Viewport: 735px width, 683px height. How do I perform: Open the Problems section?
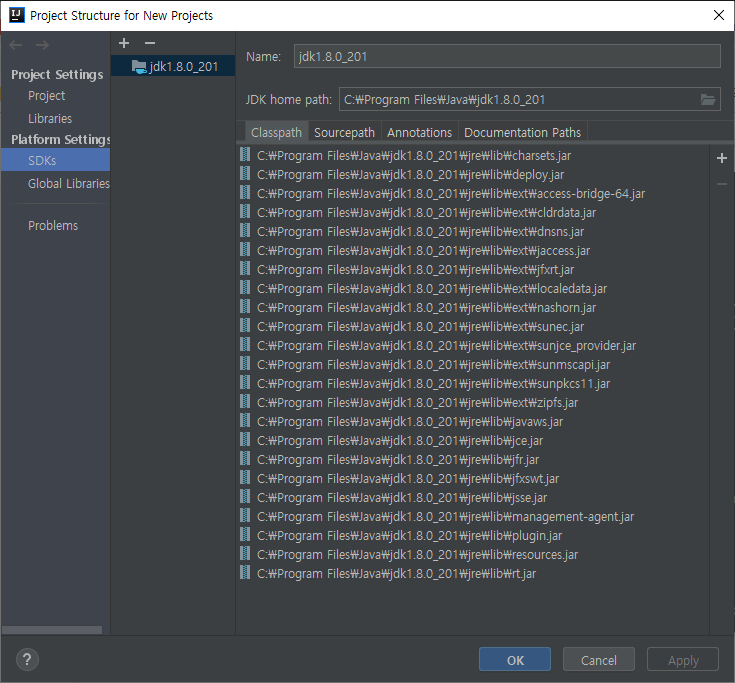(x=53, y=225)
